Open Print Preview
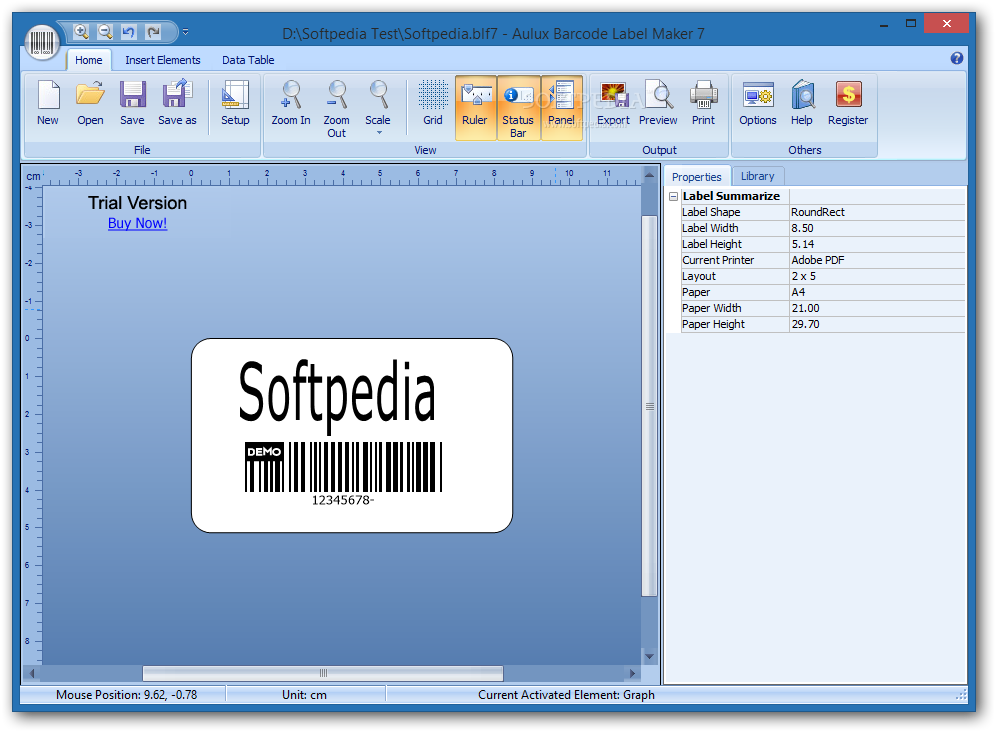Image resolution: width=996 pixels, height=732 pixels. point(658,104)
